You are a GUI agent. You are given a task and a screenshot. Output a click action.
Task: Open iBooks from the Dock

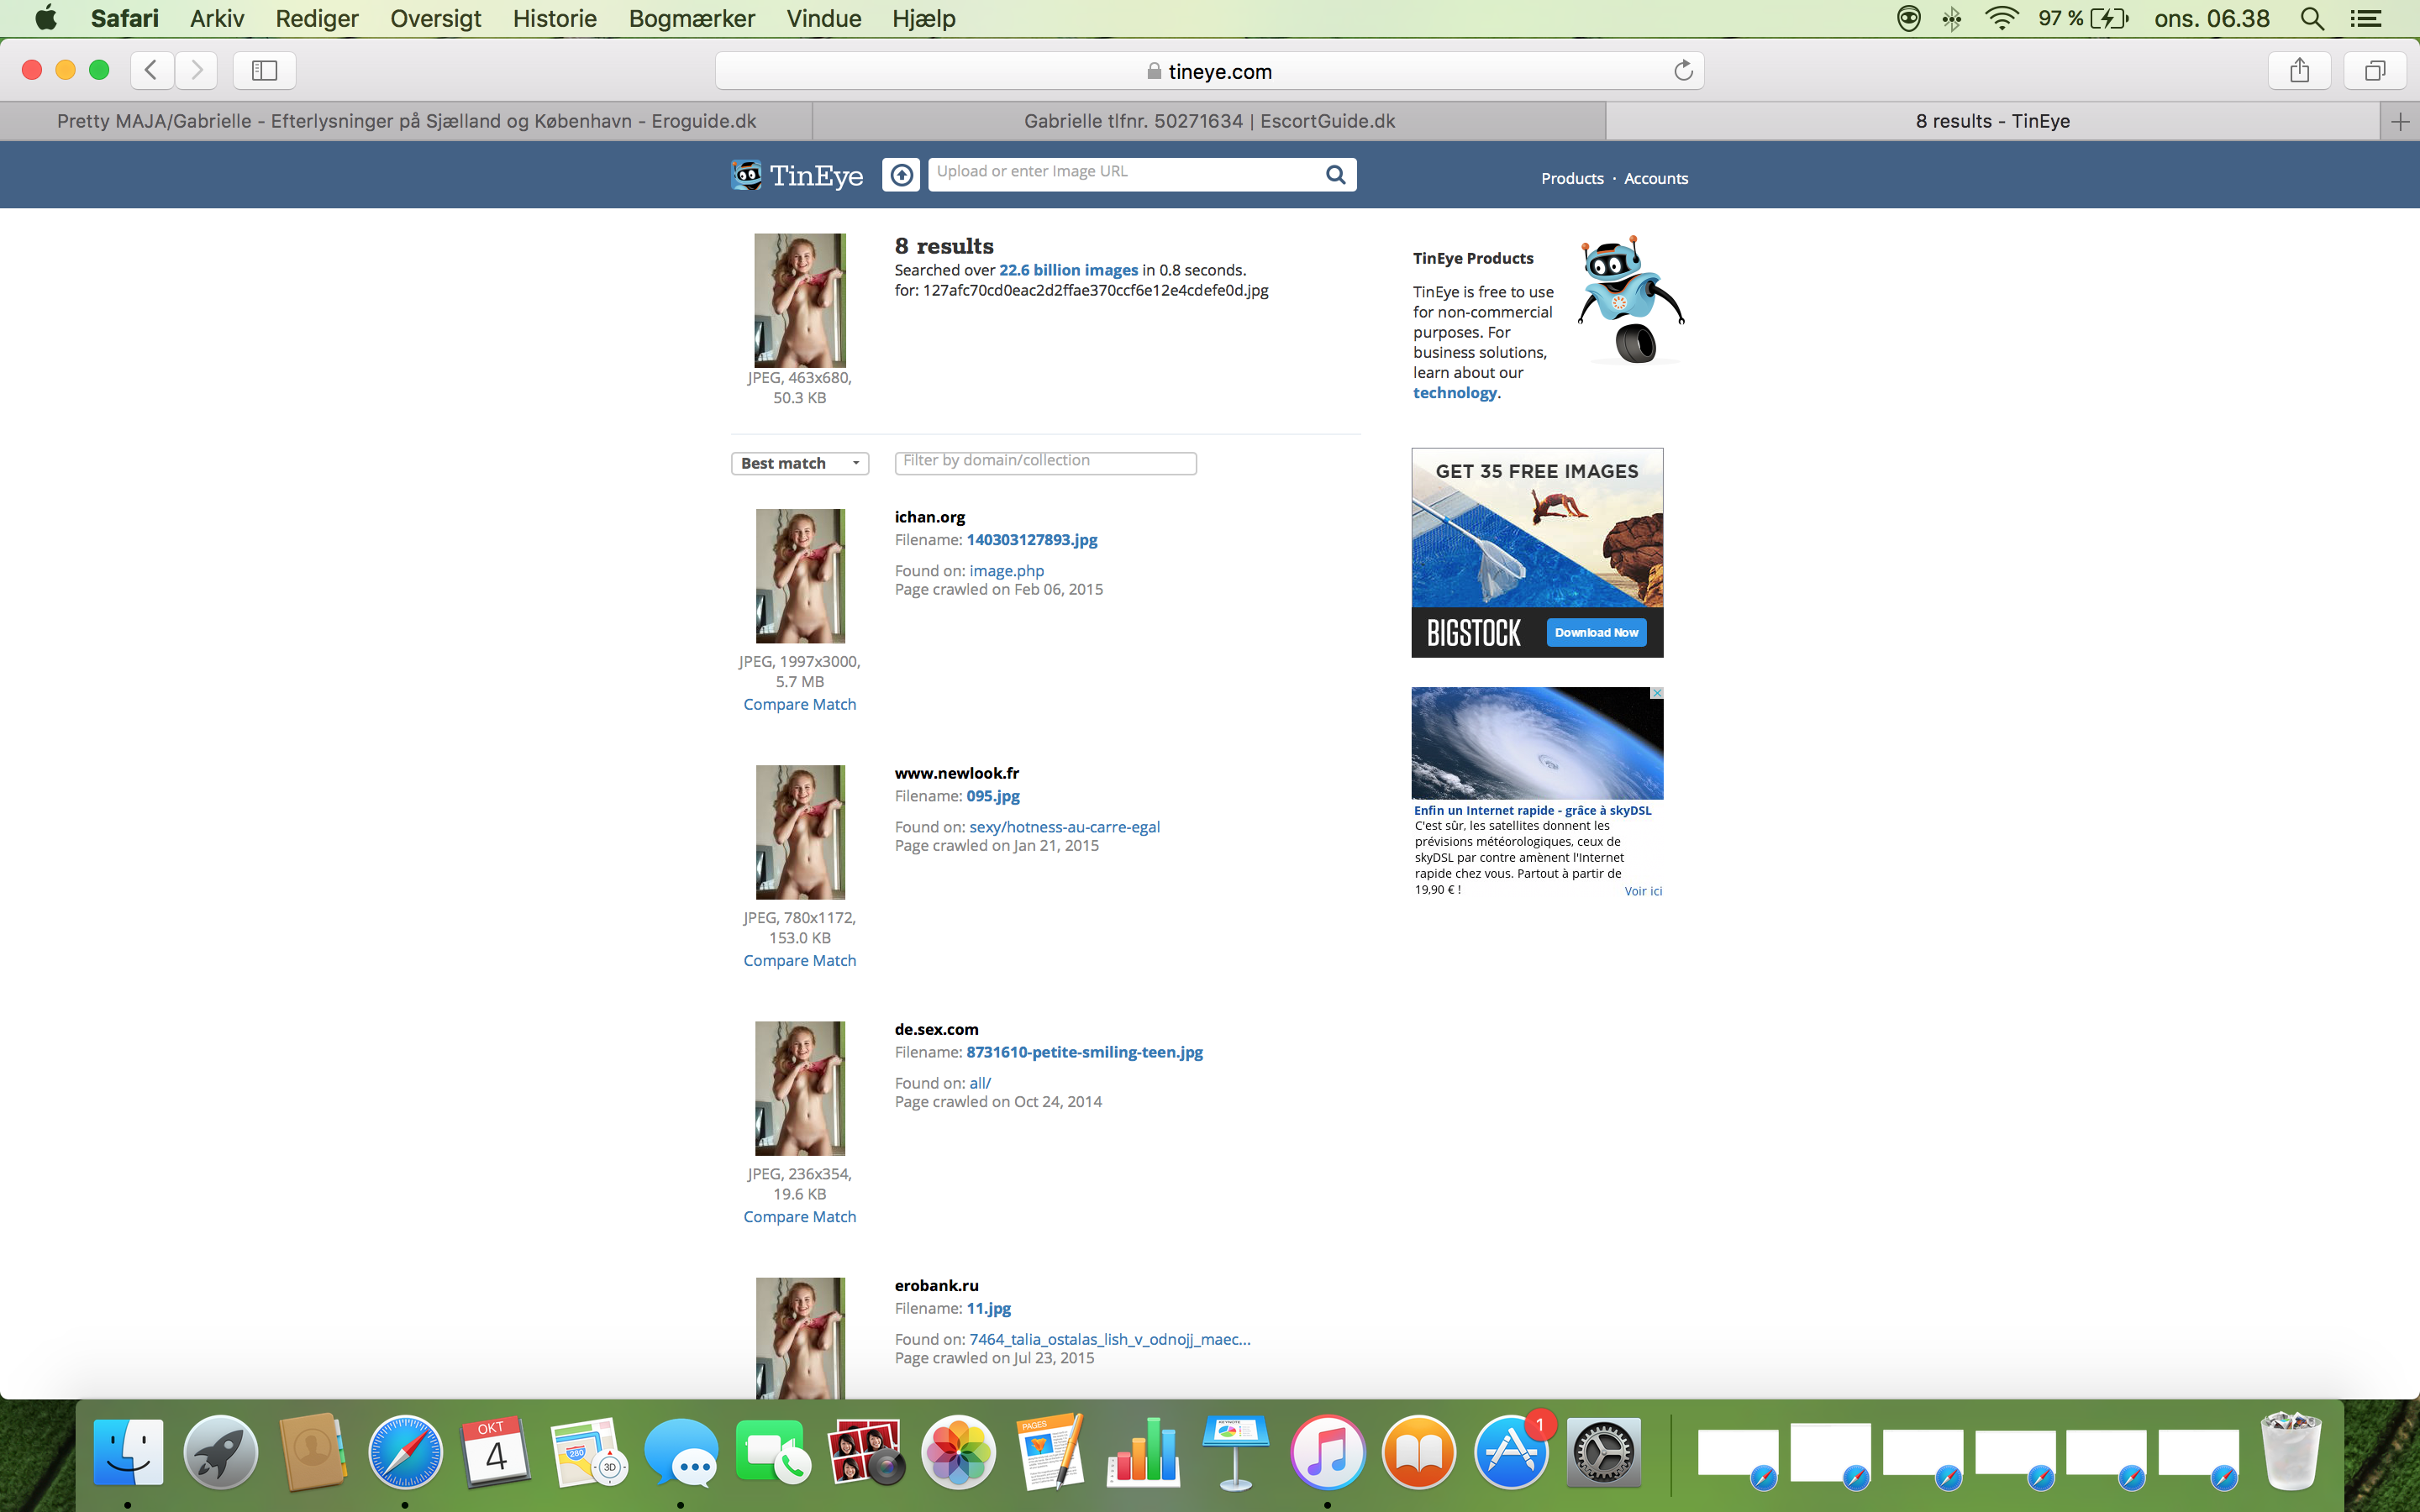click(1419, 1452)
